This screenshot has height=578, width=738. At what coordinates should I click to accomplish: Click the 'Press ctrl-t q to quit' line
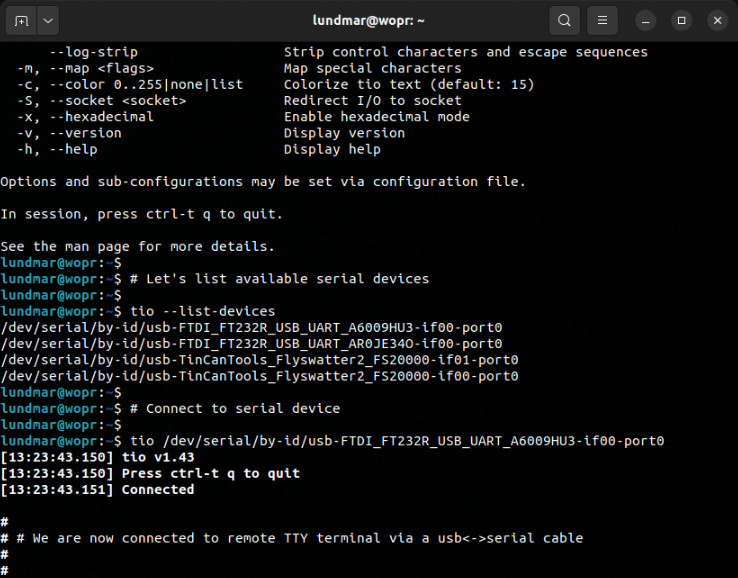211,473
